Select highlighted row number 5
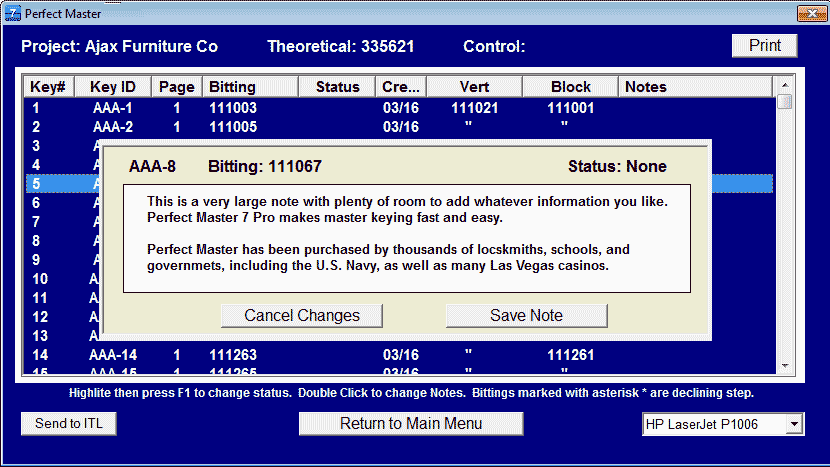 [x=36, y=184]
